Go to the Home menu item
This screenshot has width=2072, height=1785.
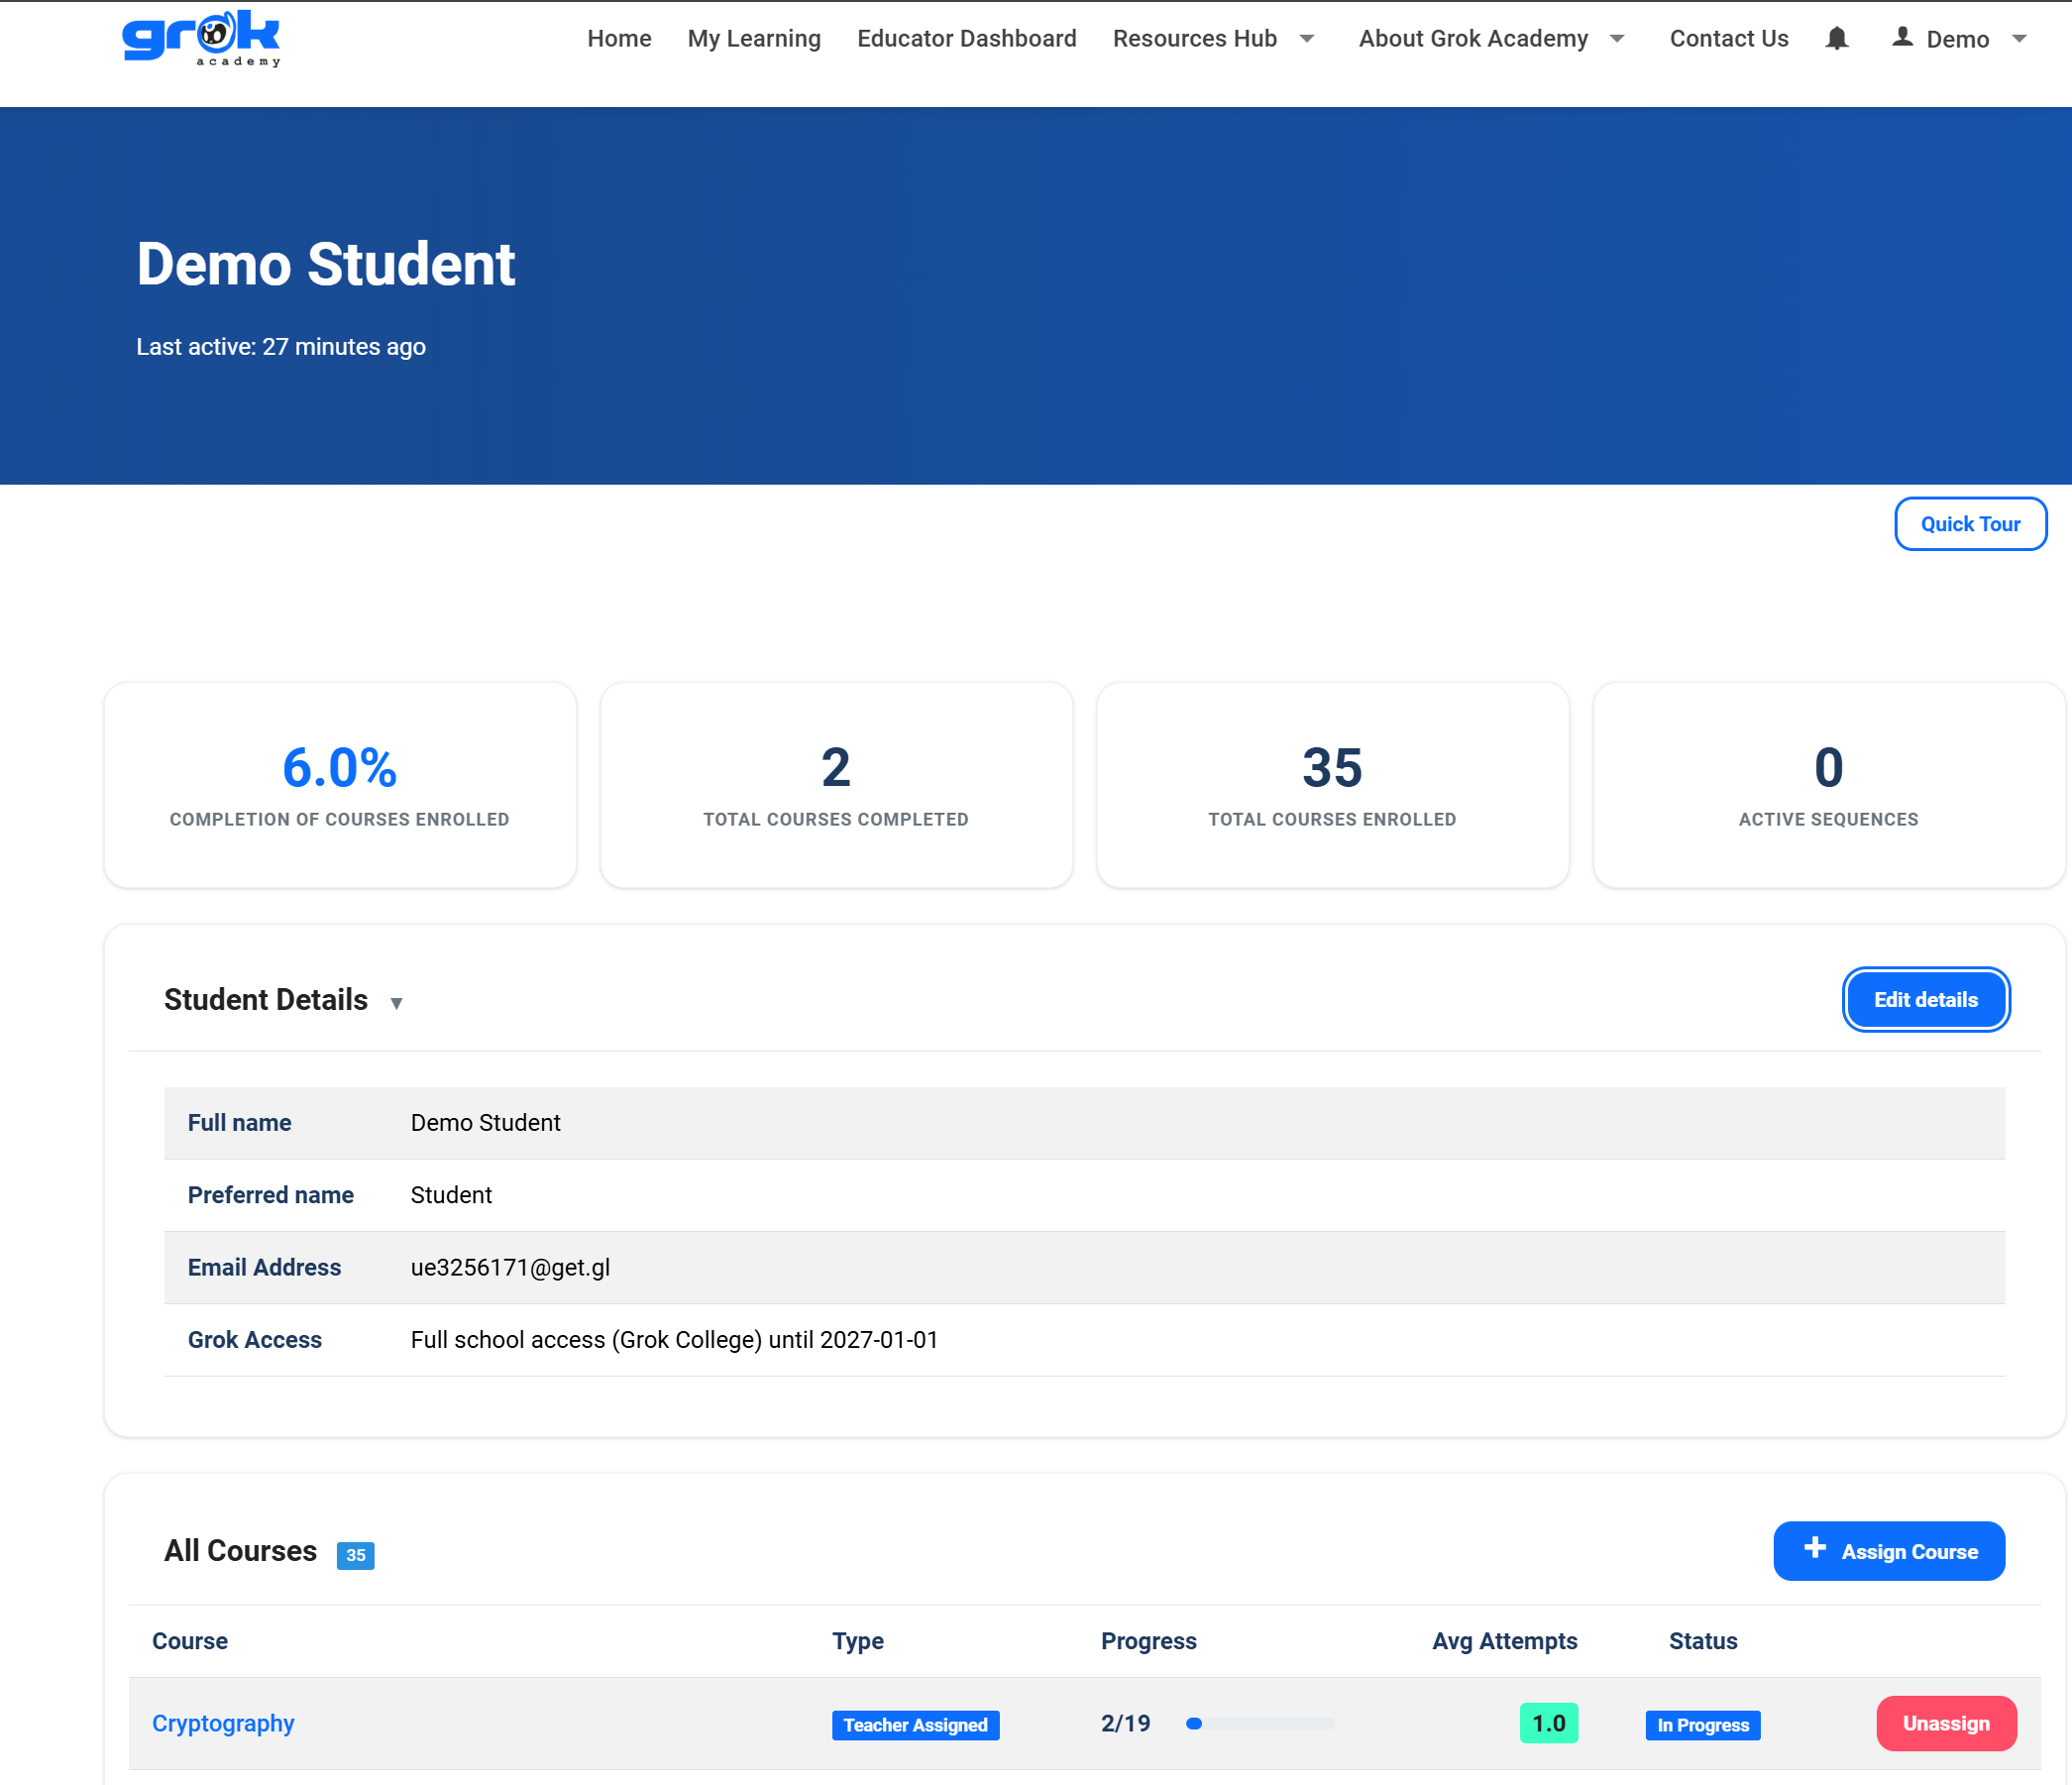[619, 39]
